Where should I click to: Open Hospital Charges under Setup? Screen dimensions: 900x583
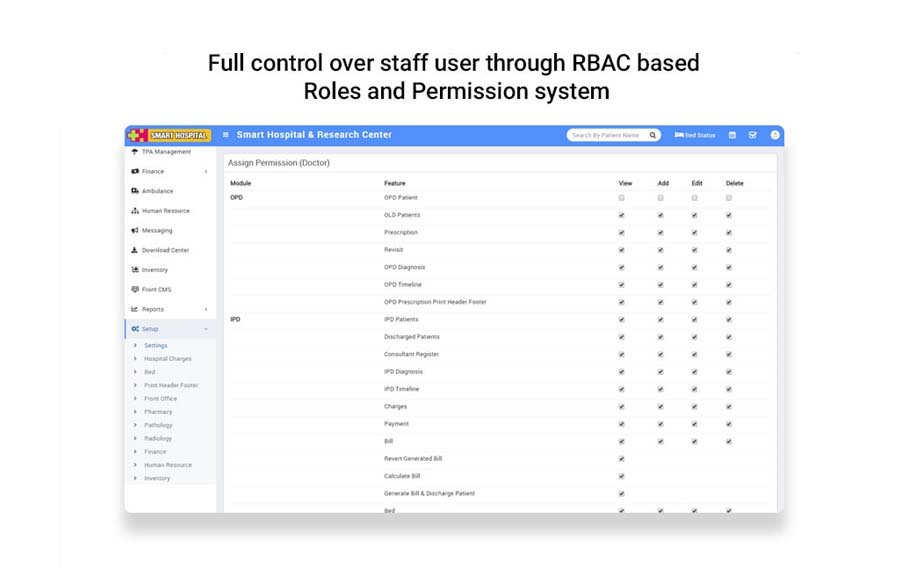167,358
